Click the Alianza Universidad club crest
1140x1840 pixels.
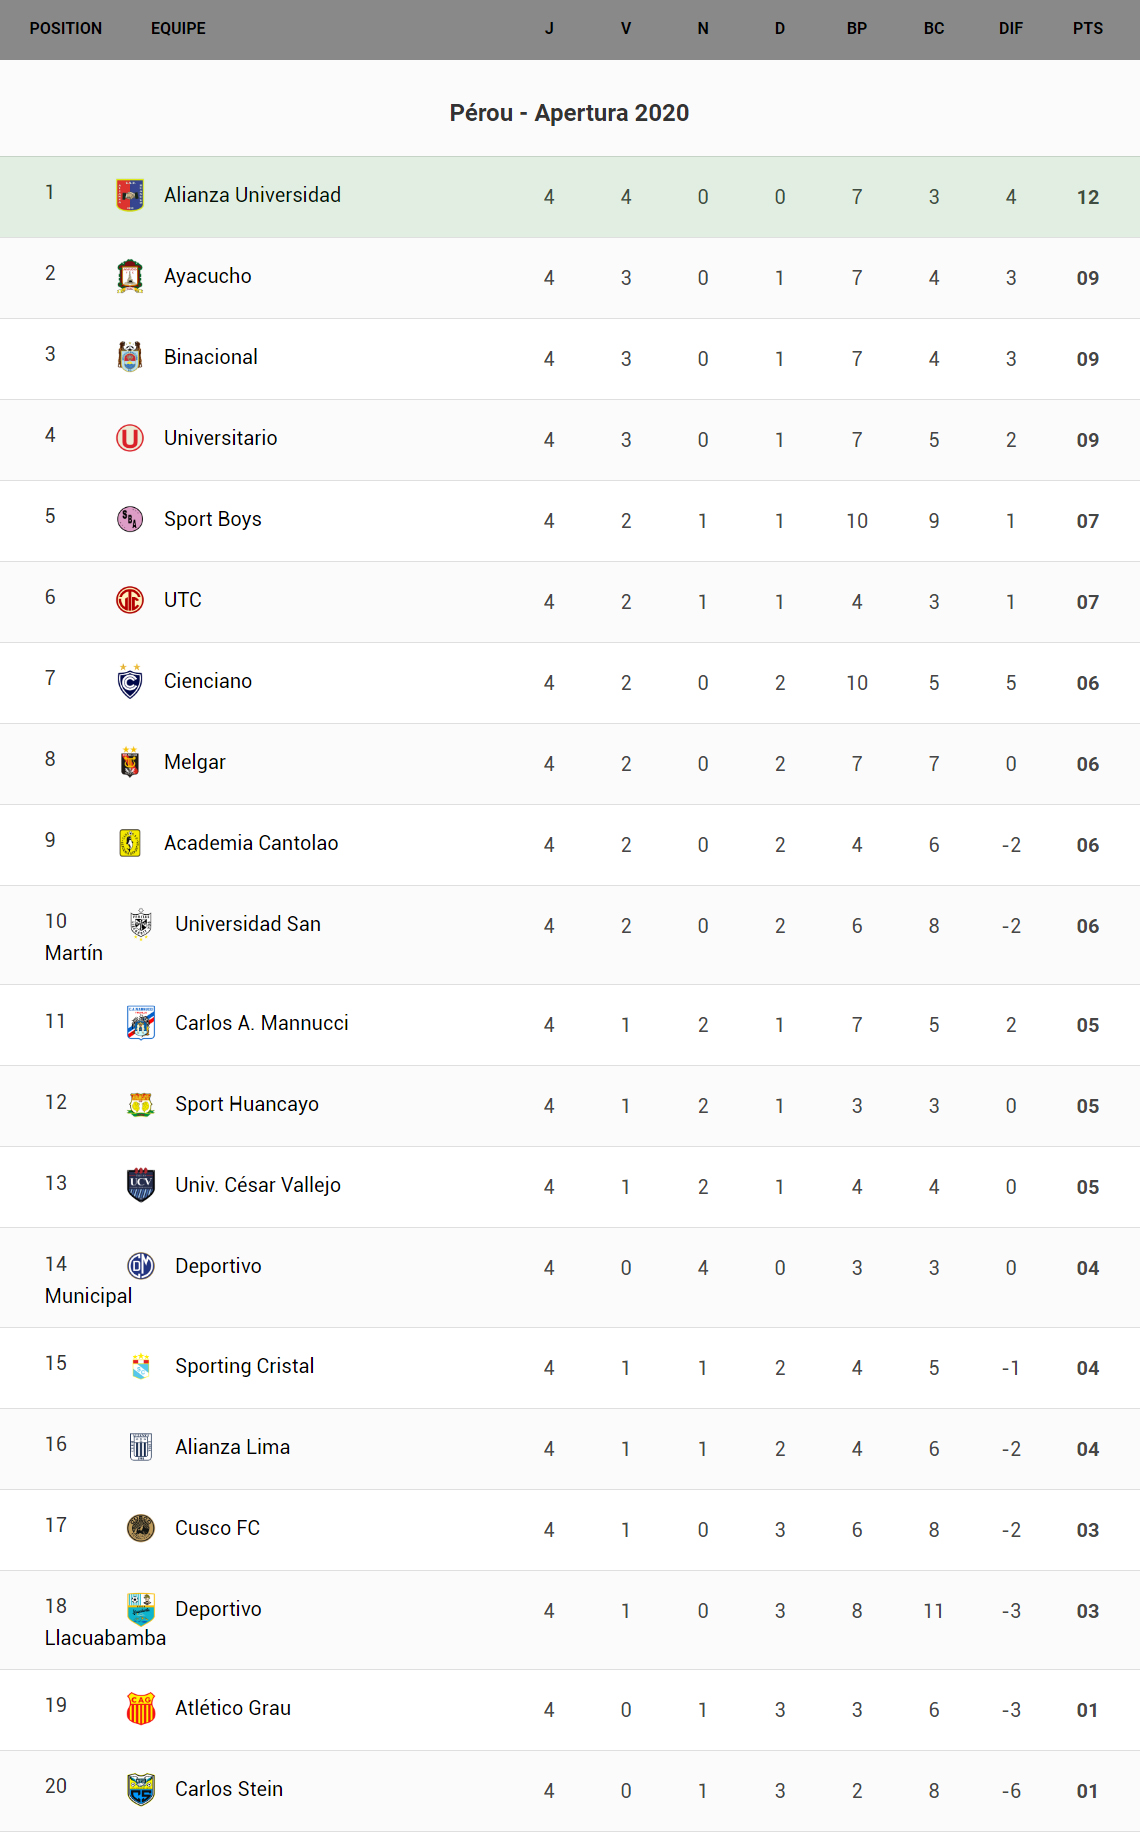click(130, 195)
